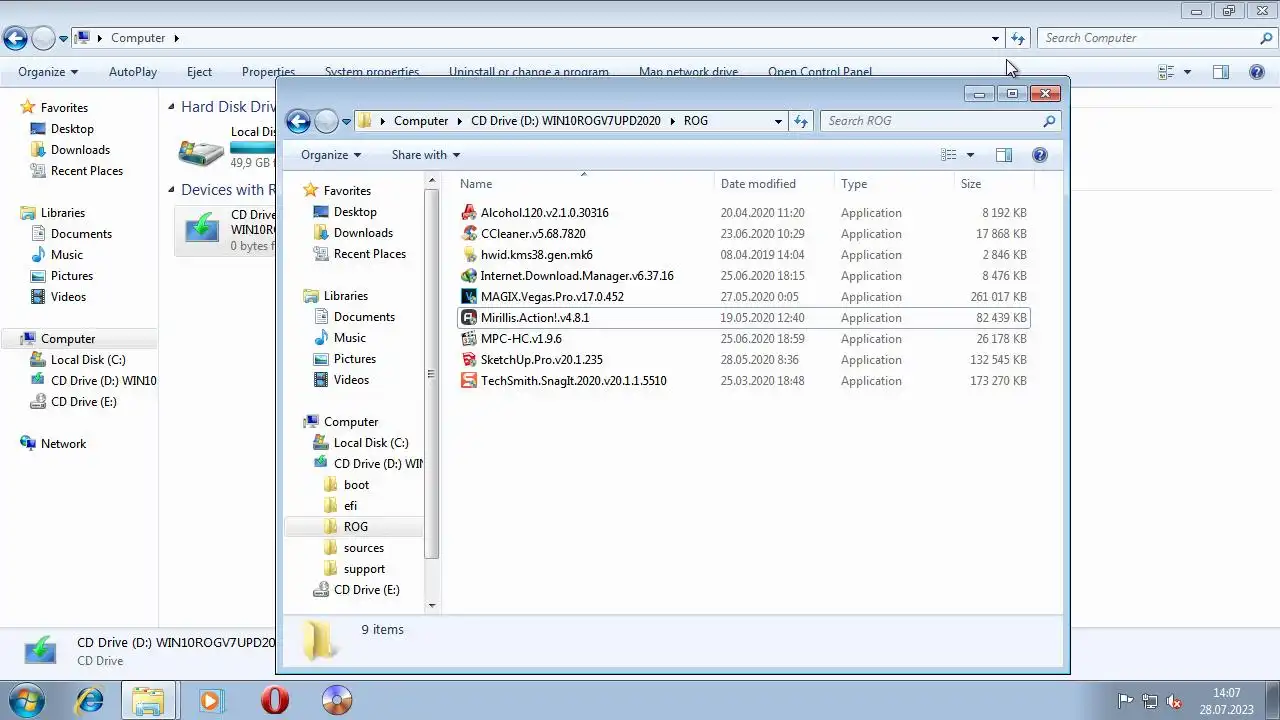
Task: Click the Search ROG field
Action: 940,121
